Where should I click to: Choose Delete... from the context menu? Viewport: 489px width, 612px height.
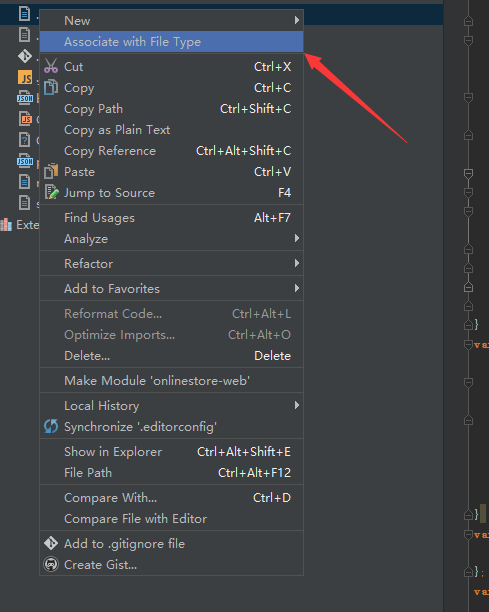click(171, 356)
